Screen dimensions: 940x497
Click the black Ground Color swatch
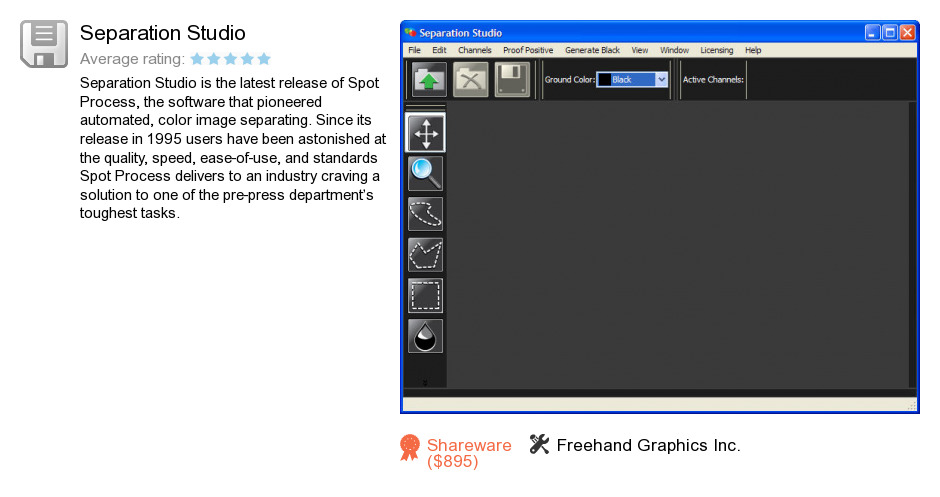605,80
